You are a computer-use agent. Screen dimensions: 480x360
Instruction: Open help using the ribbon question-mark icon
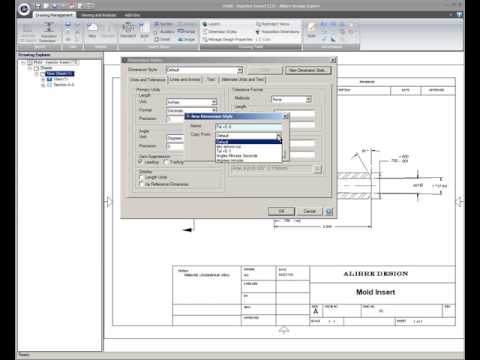click(460, 15)
